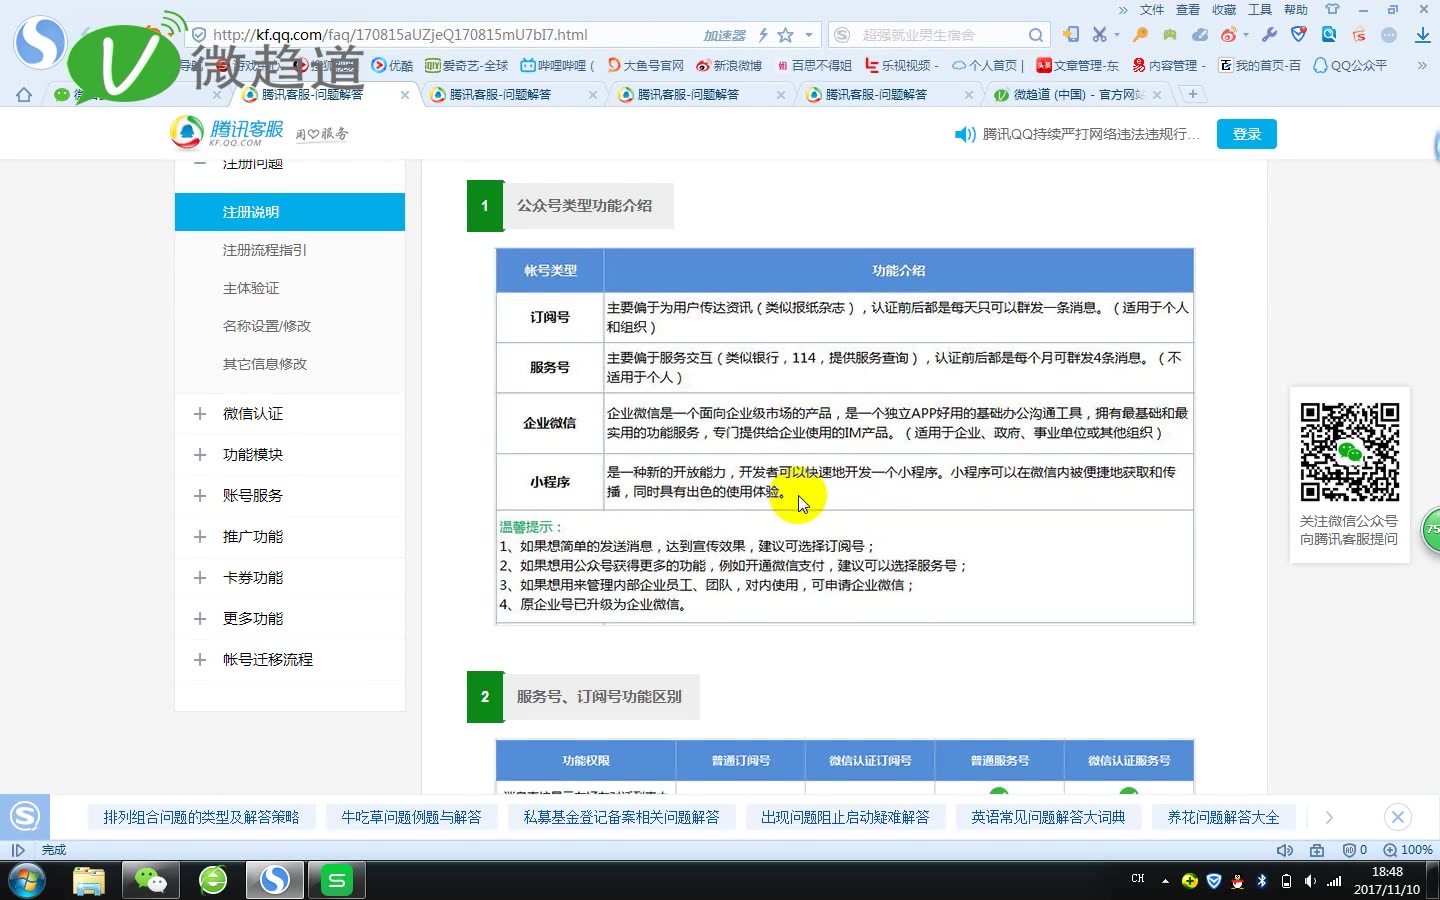Show more bookmarks with the chevron
The width and height of the screenshot is (1440, 900).
tap(1422, 66)
